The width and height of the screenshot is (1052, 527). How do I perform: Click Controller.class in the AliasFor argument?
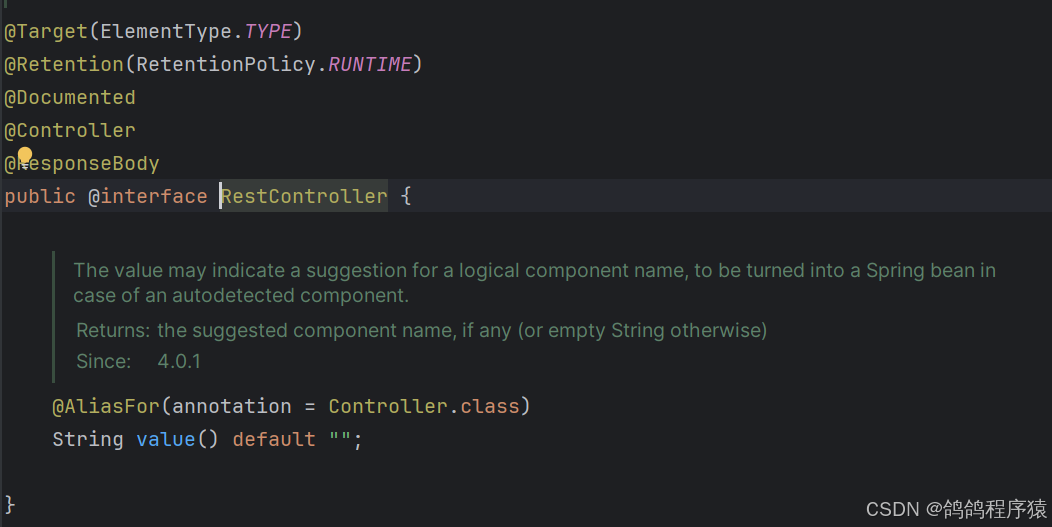pyautogui.click(x=424, y=406)
